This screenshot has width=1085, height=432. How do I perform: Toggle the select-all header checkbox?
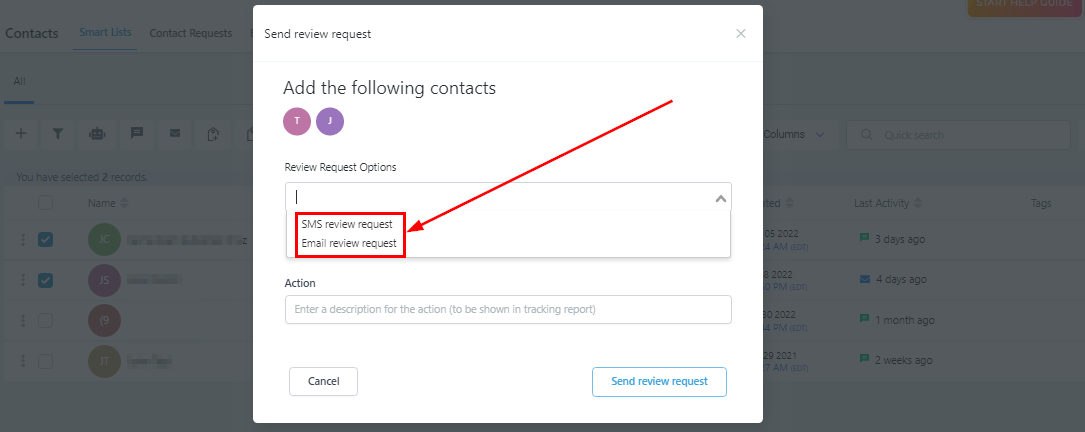point(45,203)
